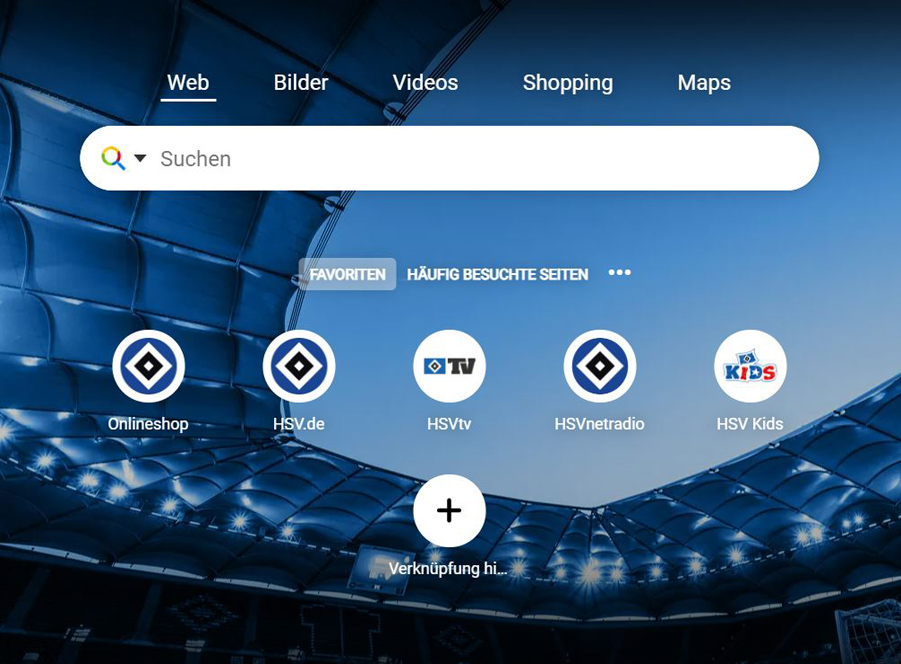901x664 pixels.
Task: Switch to the Bilder search tab
Action: (x=301, y=83)
